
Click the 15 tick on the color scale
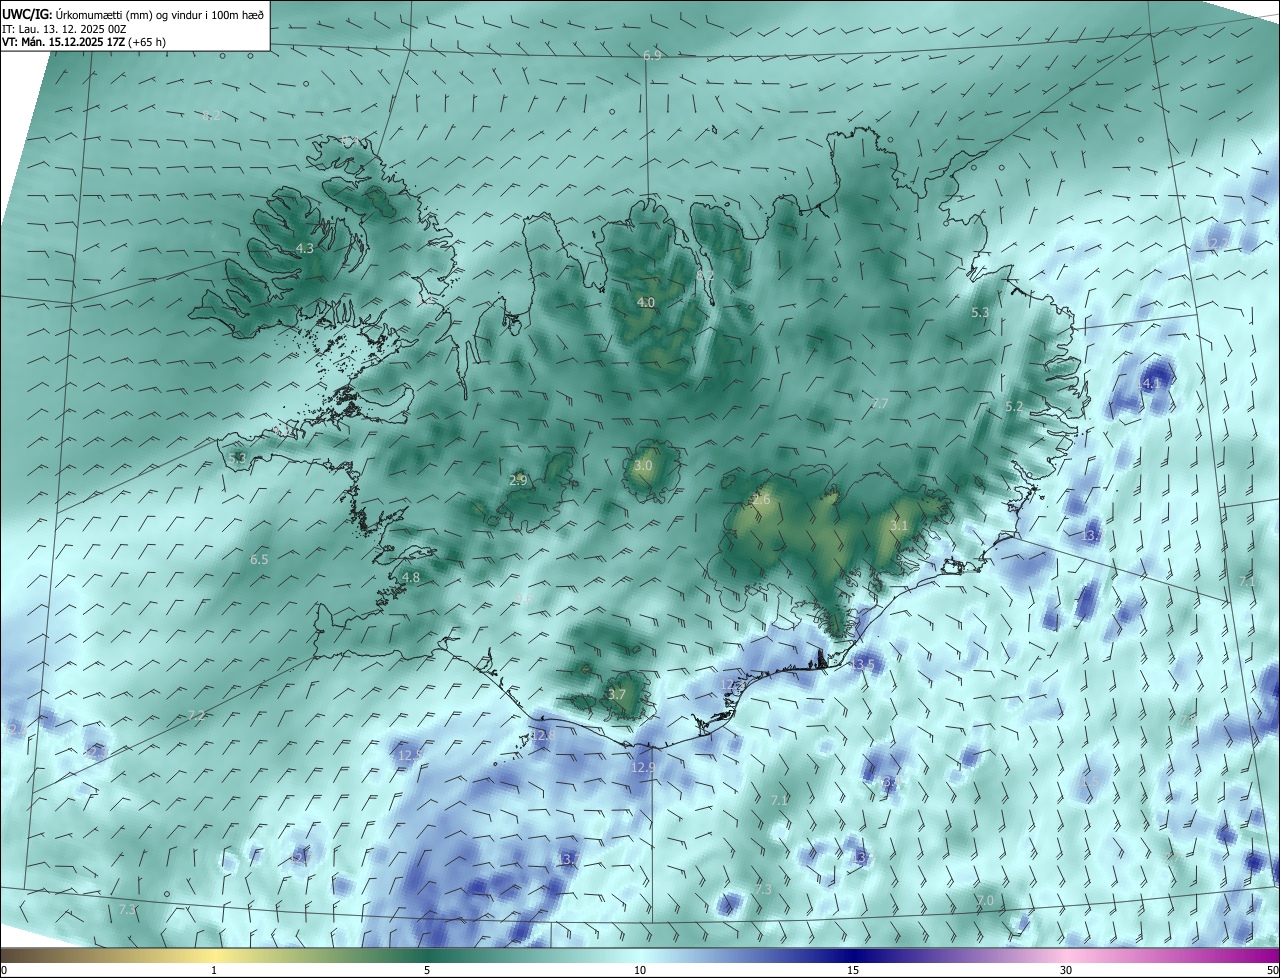tap(853, 971)
